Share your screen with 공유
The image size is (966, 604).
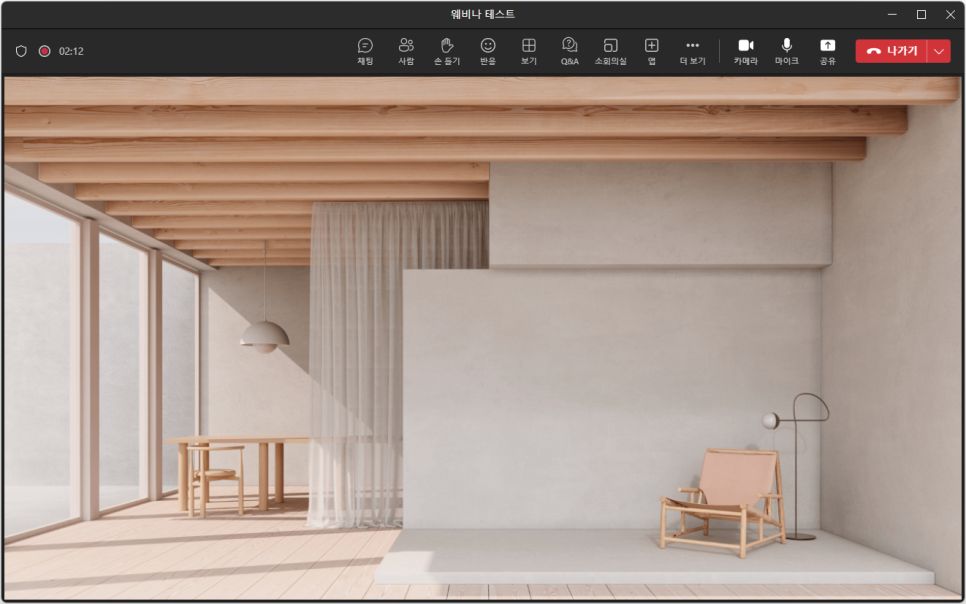coord(827,51)
